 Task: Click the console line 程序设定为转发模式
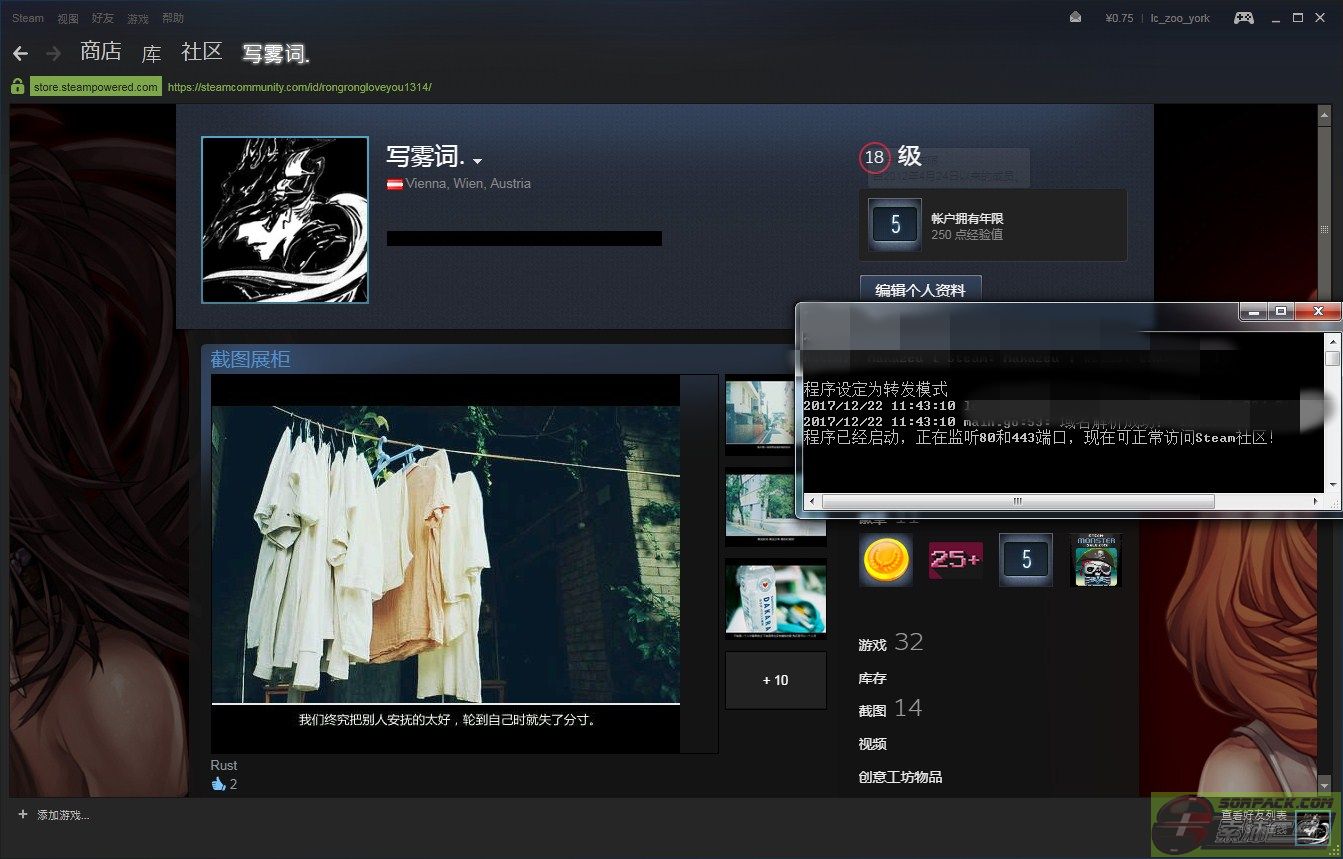(x=875, y=389)
